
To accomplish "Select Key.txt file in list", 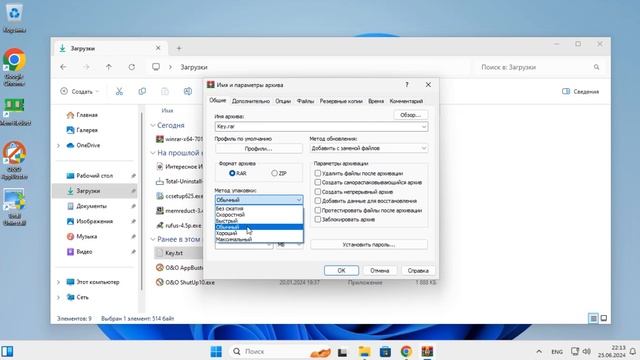I will (173, 253).
